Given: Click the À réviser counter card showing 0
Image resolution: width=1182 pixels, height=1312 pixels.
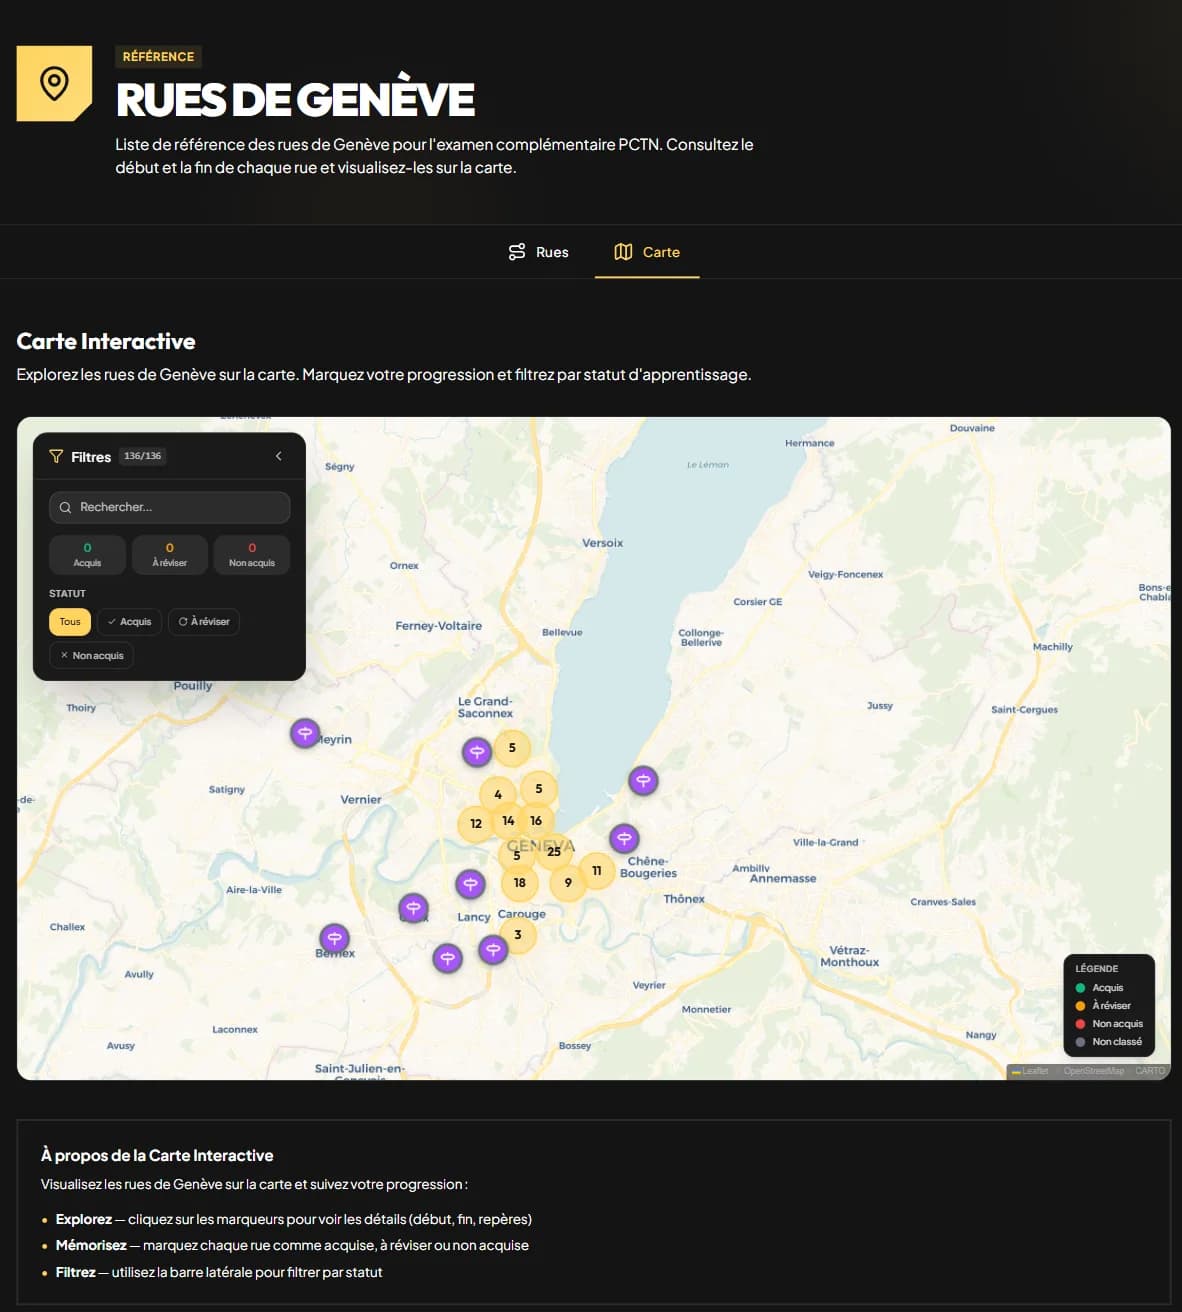Looking at the screenshot, I should coord(170,555).
